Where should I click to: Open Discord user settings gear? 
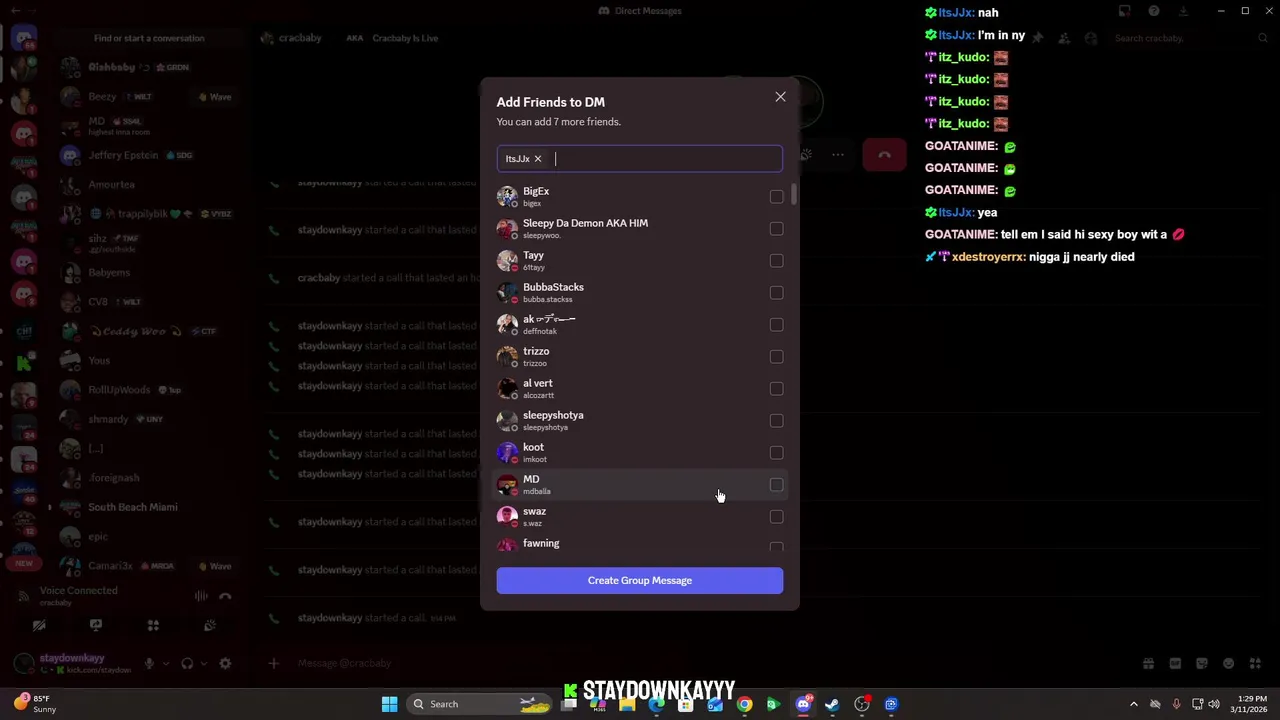point(225,663)
